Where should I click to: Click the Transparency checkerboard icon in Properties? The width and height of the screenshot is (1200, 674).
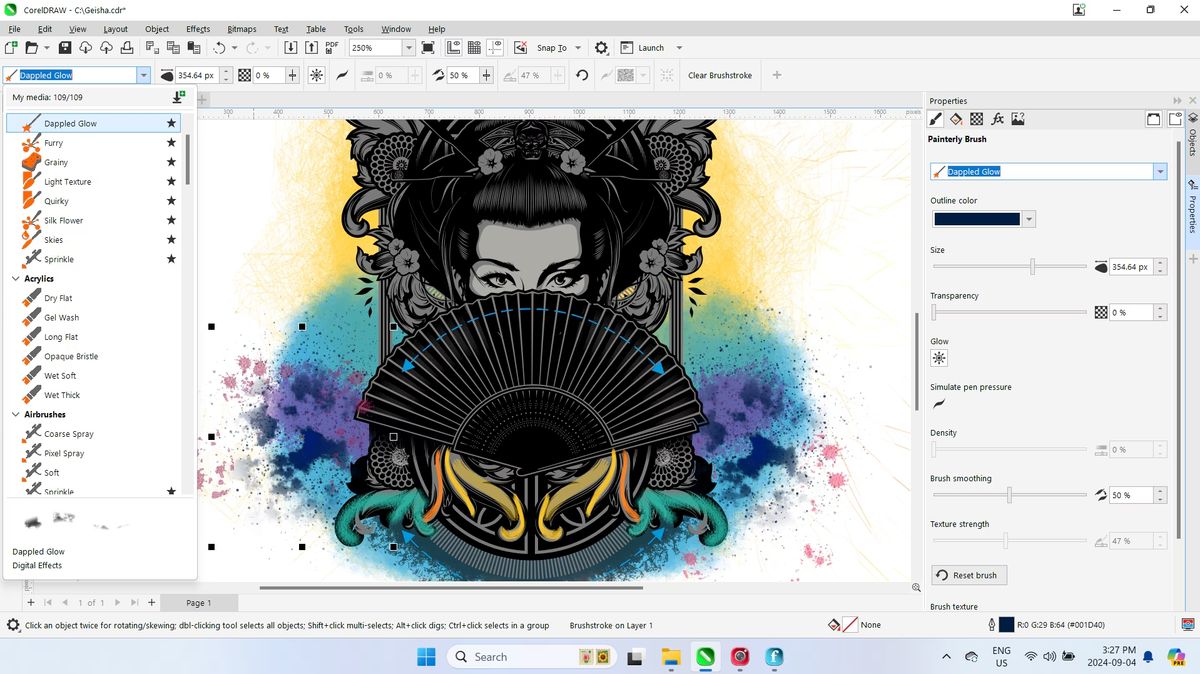(x=976, y=118)
